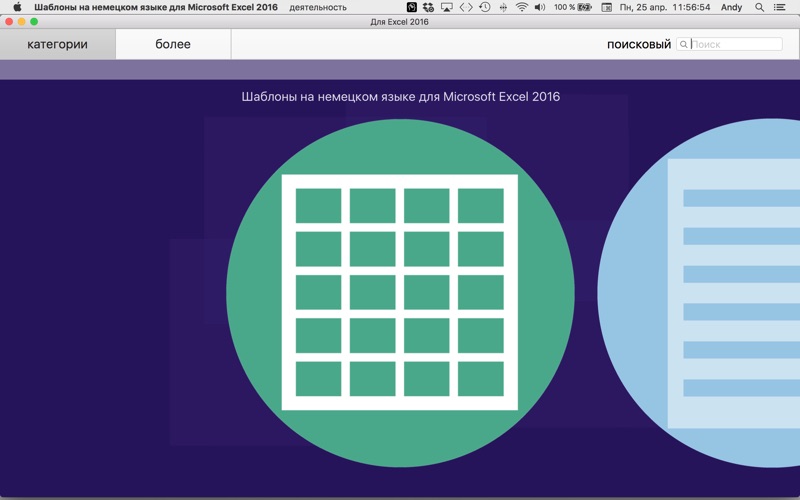Open the volume speaker menu
The height and width of the screenshot is (500, 800).
pyautogui.click(x=540, y=7)
